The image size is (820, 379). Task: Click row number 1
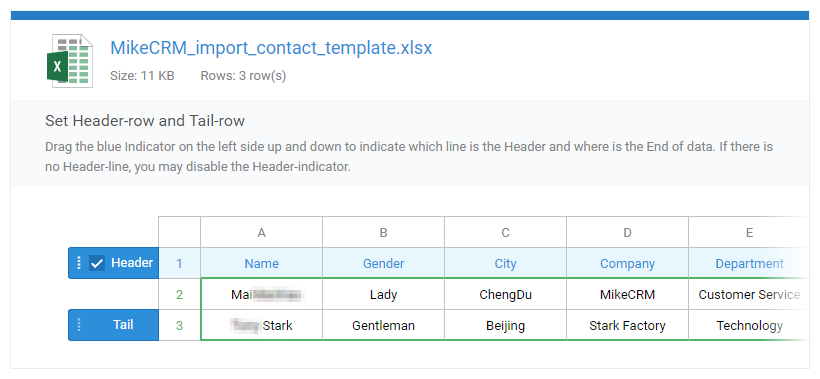click(179, 263)
